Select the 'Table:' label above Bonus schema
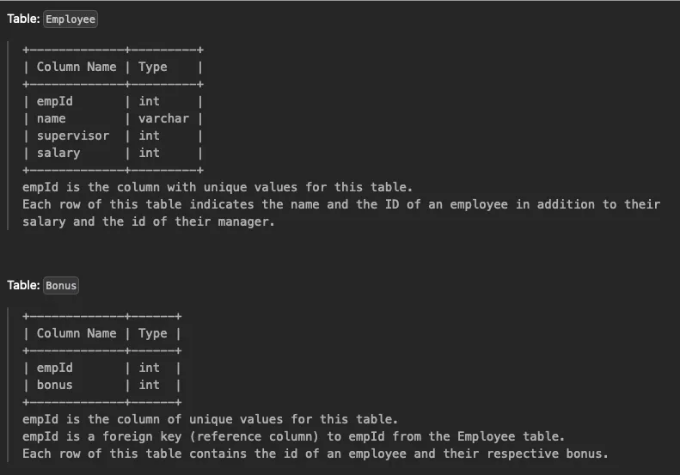Image resolution: width=680 pixels, height=475 pixels. click(x=23, y=285)
